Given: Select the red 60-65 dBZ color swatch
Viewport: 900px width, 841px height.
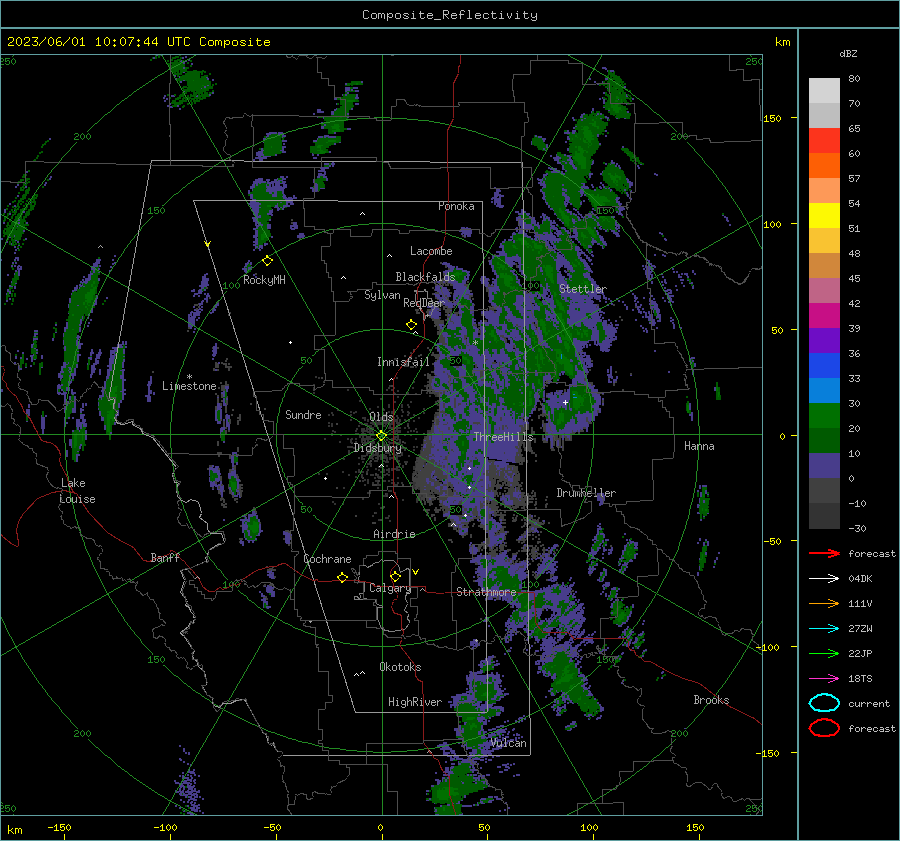Looking at the screenshot, I should [x=824, y=141].
